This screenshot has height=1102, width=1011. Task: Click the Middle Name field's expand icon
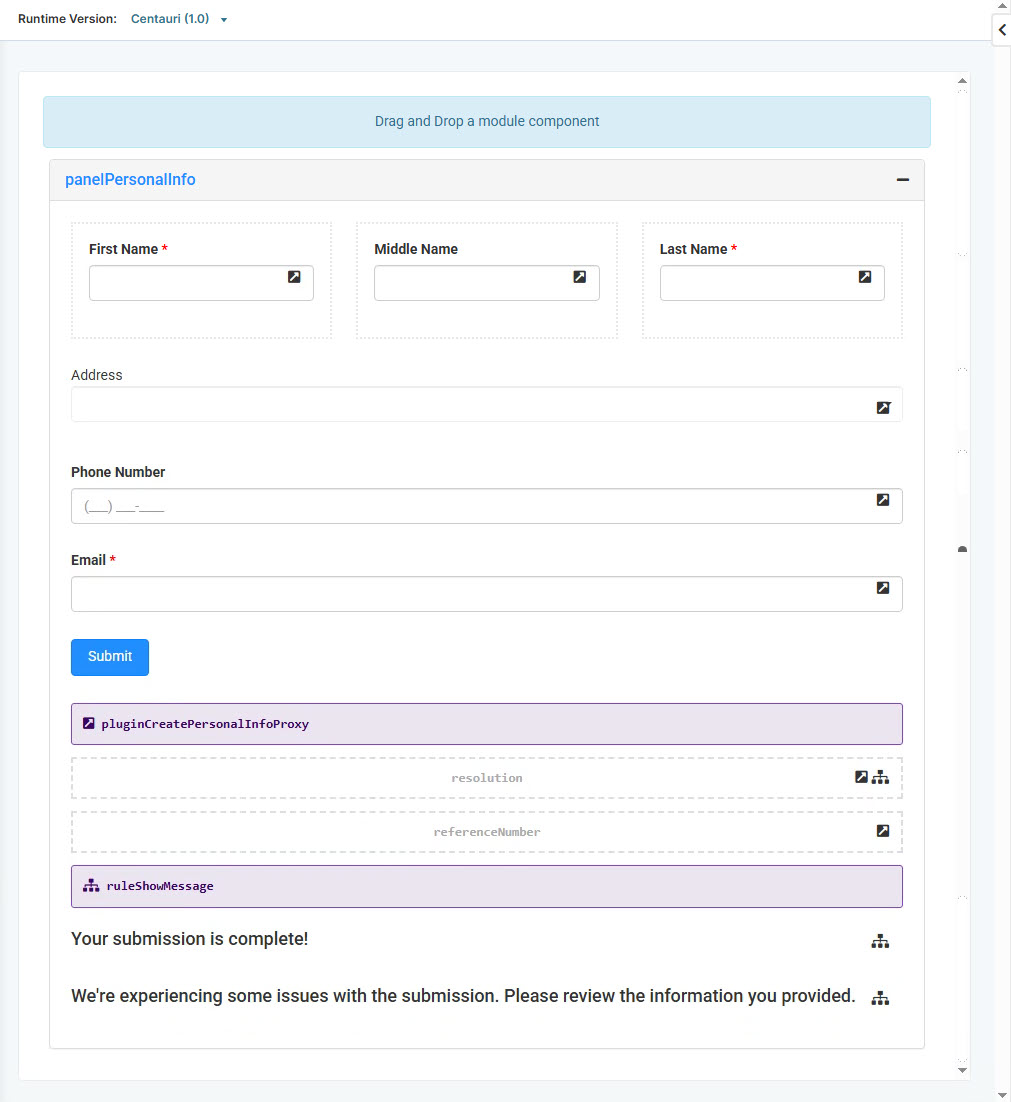pyautogui.click(x=580, y=277)
